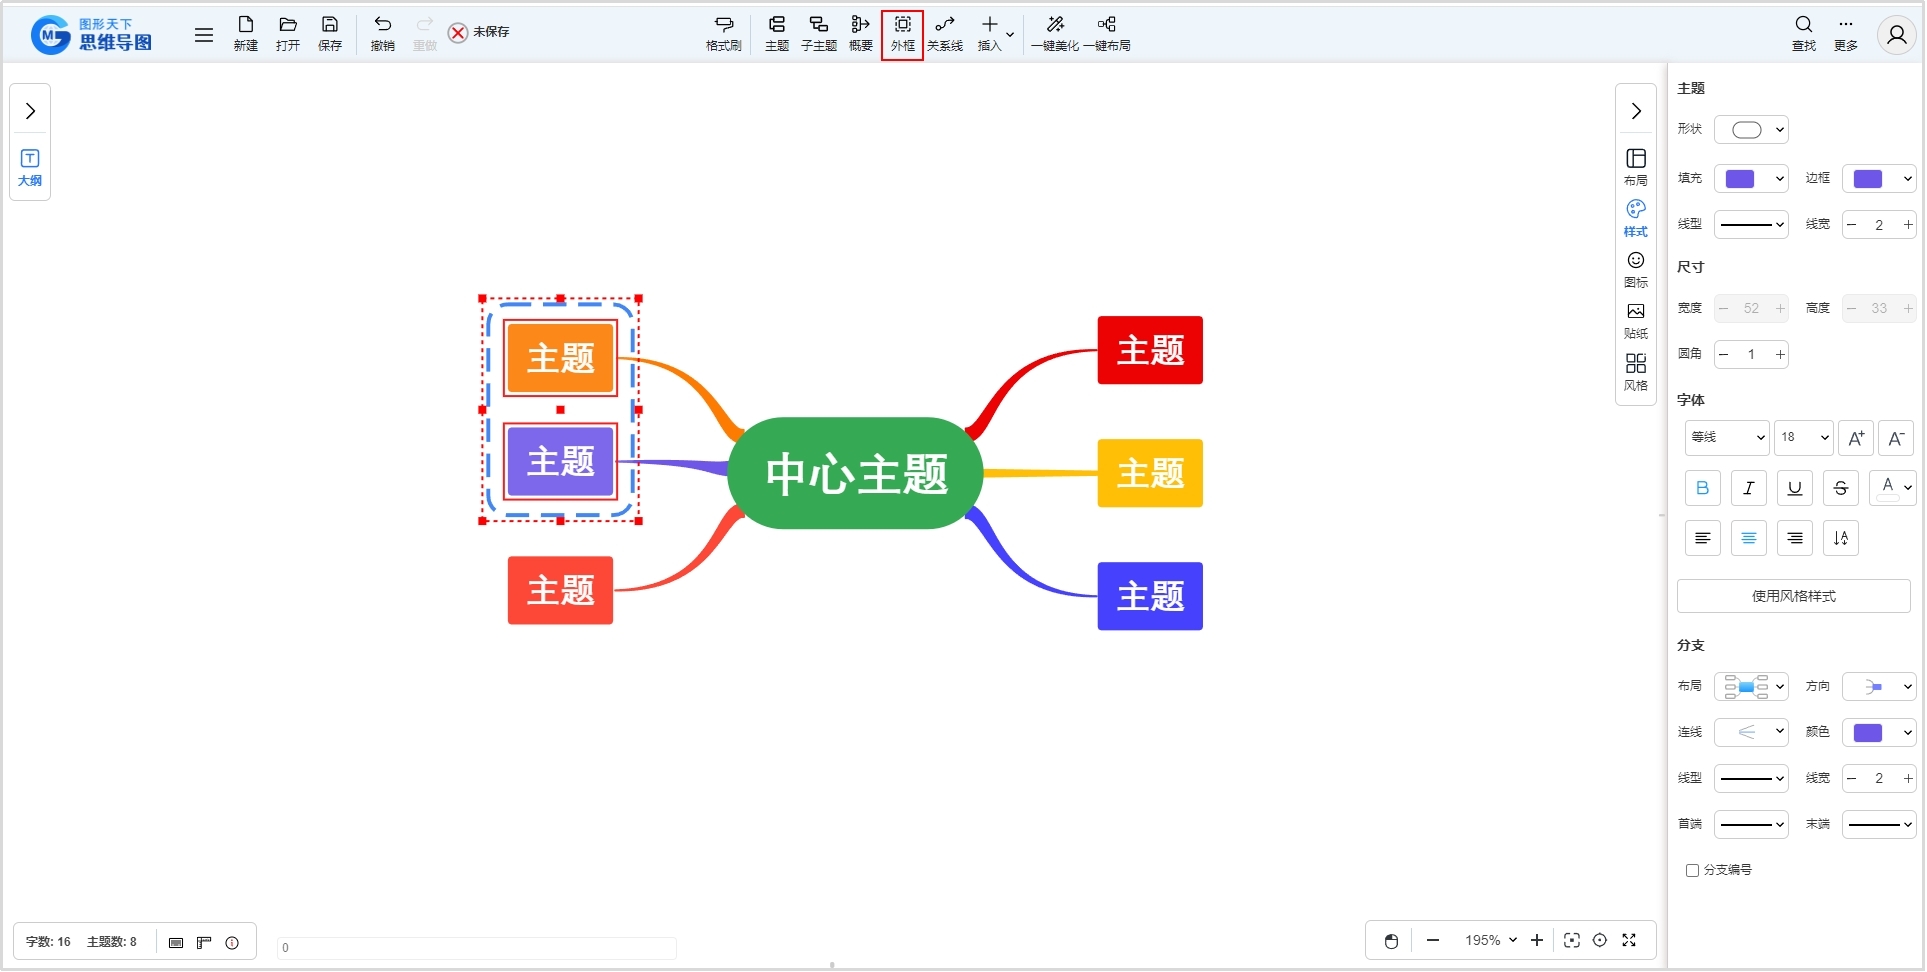
Task: Toggle strikethrough text formatting
Action: click(1841, 488)
